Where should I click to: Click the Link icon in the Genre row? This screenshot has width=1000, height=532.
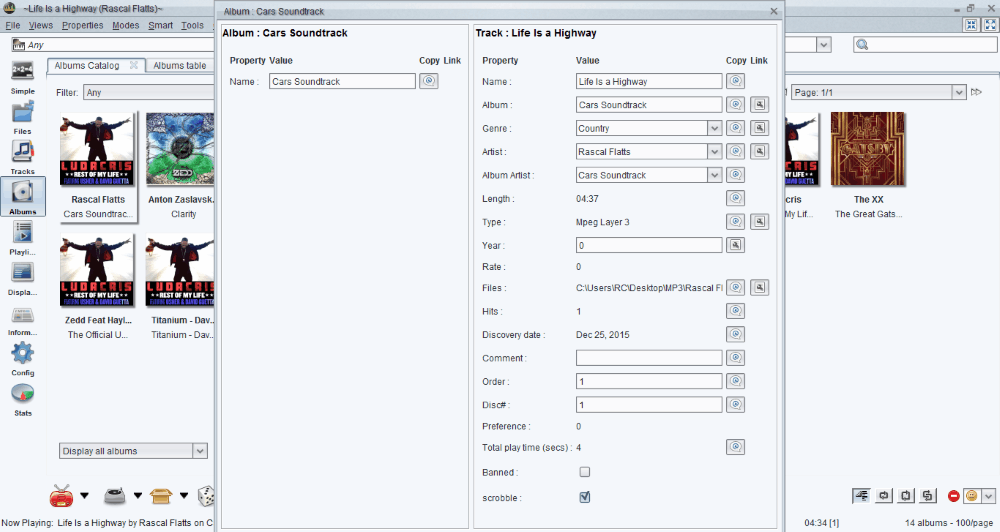click(x=760, y=128)
